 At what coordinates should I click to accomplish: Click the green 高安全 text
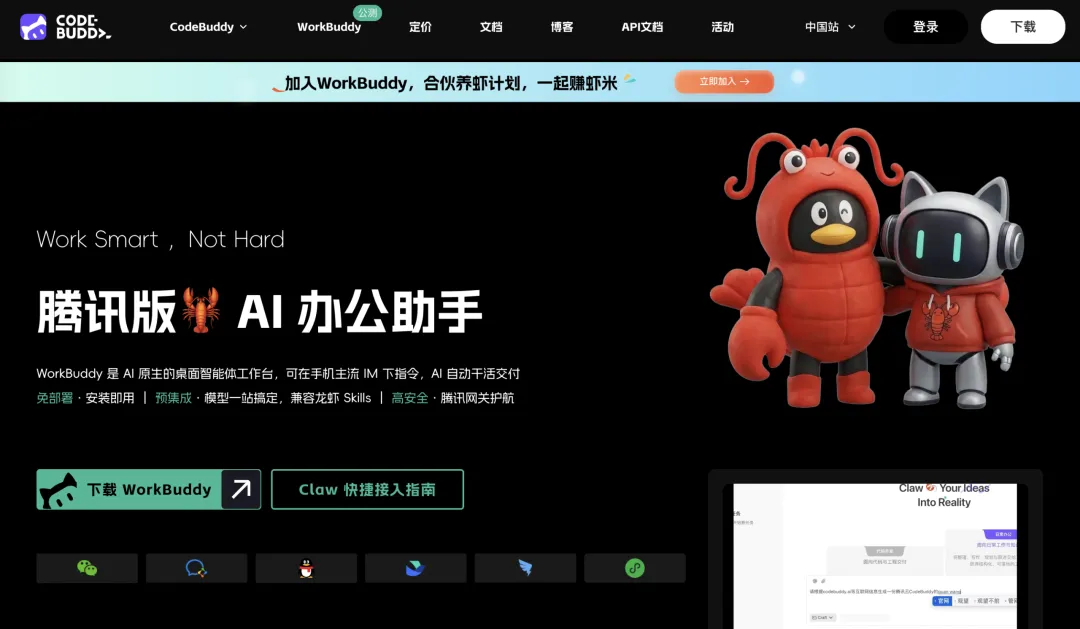(410, 398)
